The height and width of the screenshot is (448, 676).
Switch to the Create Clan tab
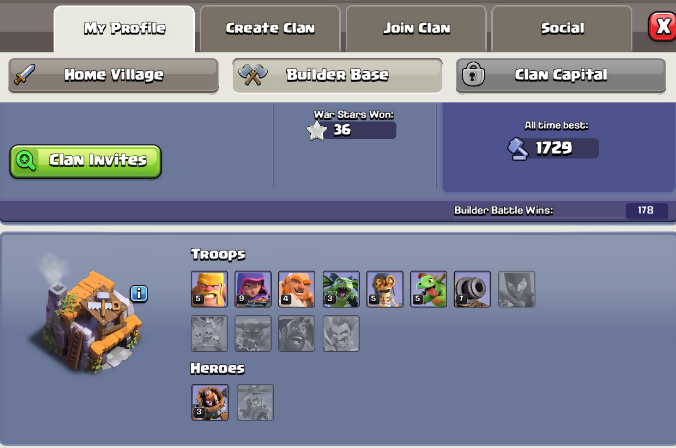click(x=270, y=28)
